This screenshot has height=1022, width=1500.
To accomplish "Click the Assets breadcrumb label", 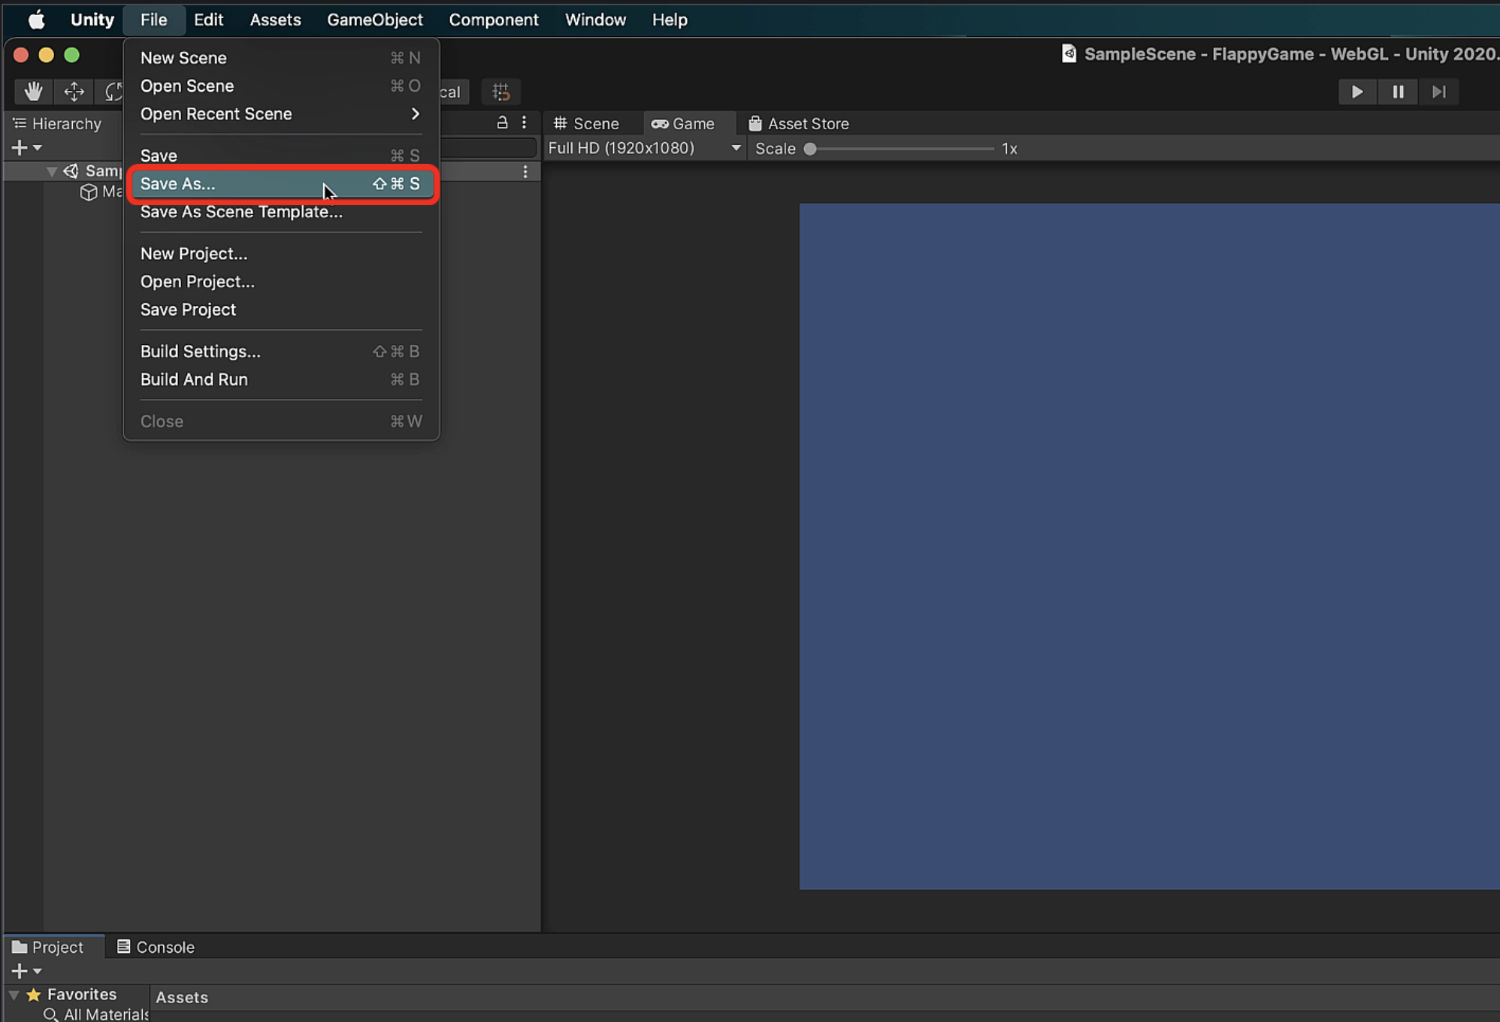I will pos(182,998).
